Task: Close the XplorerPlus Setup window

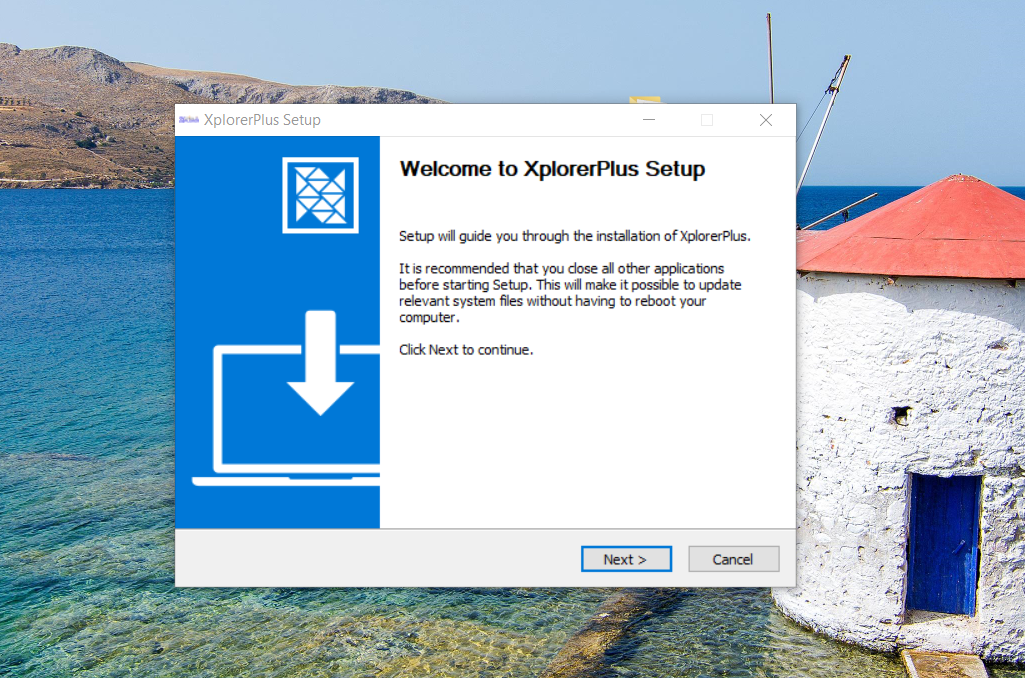Action: (x=766, y=120)
